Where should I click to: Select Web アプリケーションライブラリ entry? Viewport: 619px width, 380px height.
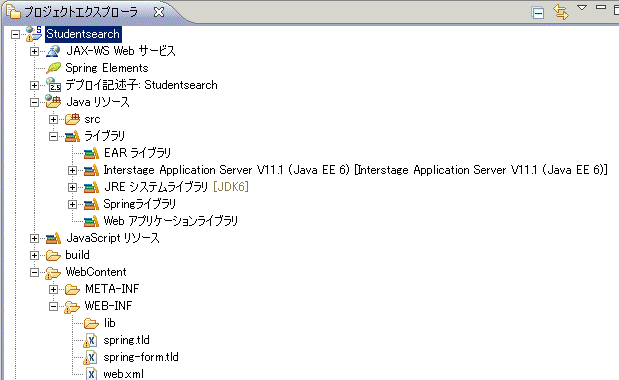tap(171, 221)
